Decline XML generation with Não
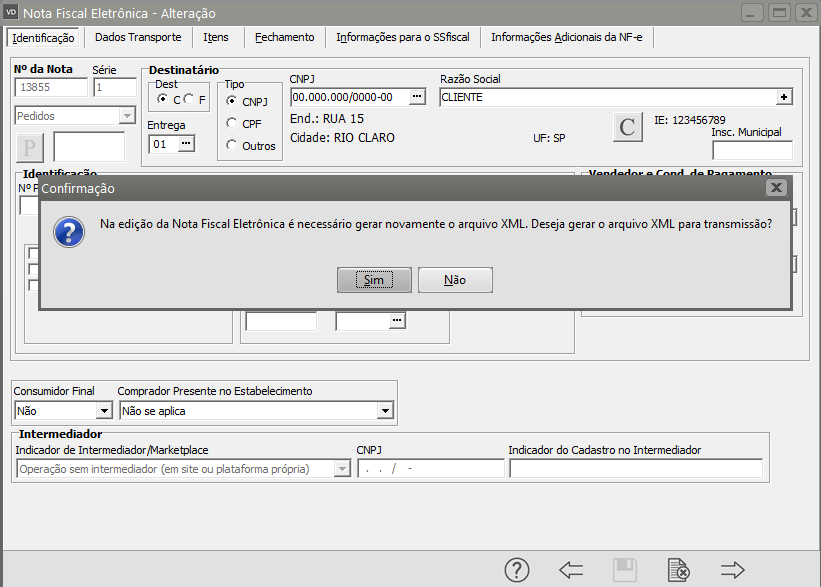Image resolution: width=821 pixels, height=587 pixels. tap(455, 280)
